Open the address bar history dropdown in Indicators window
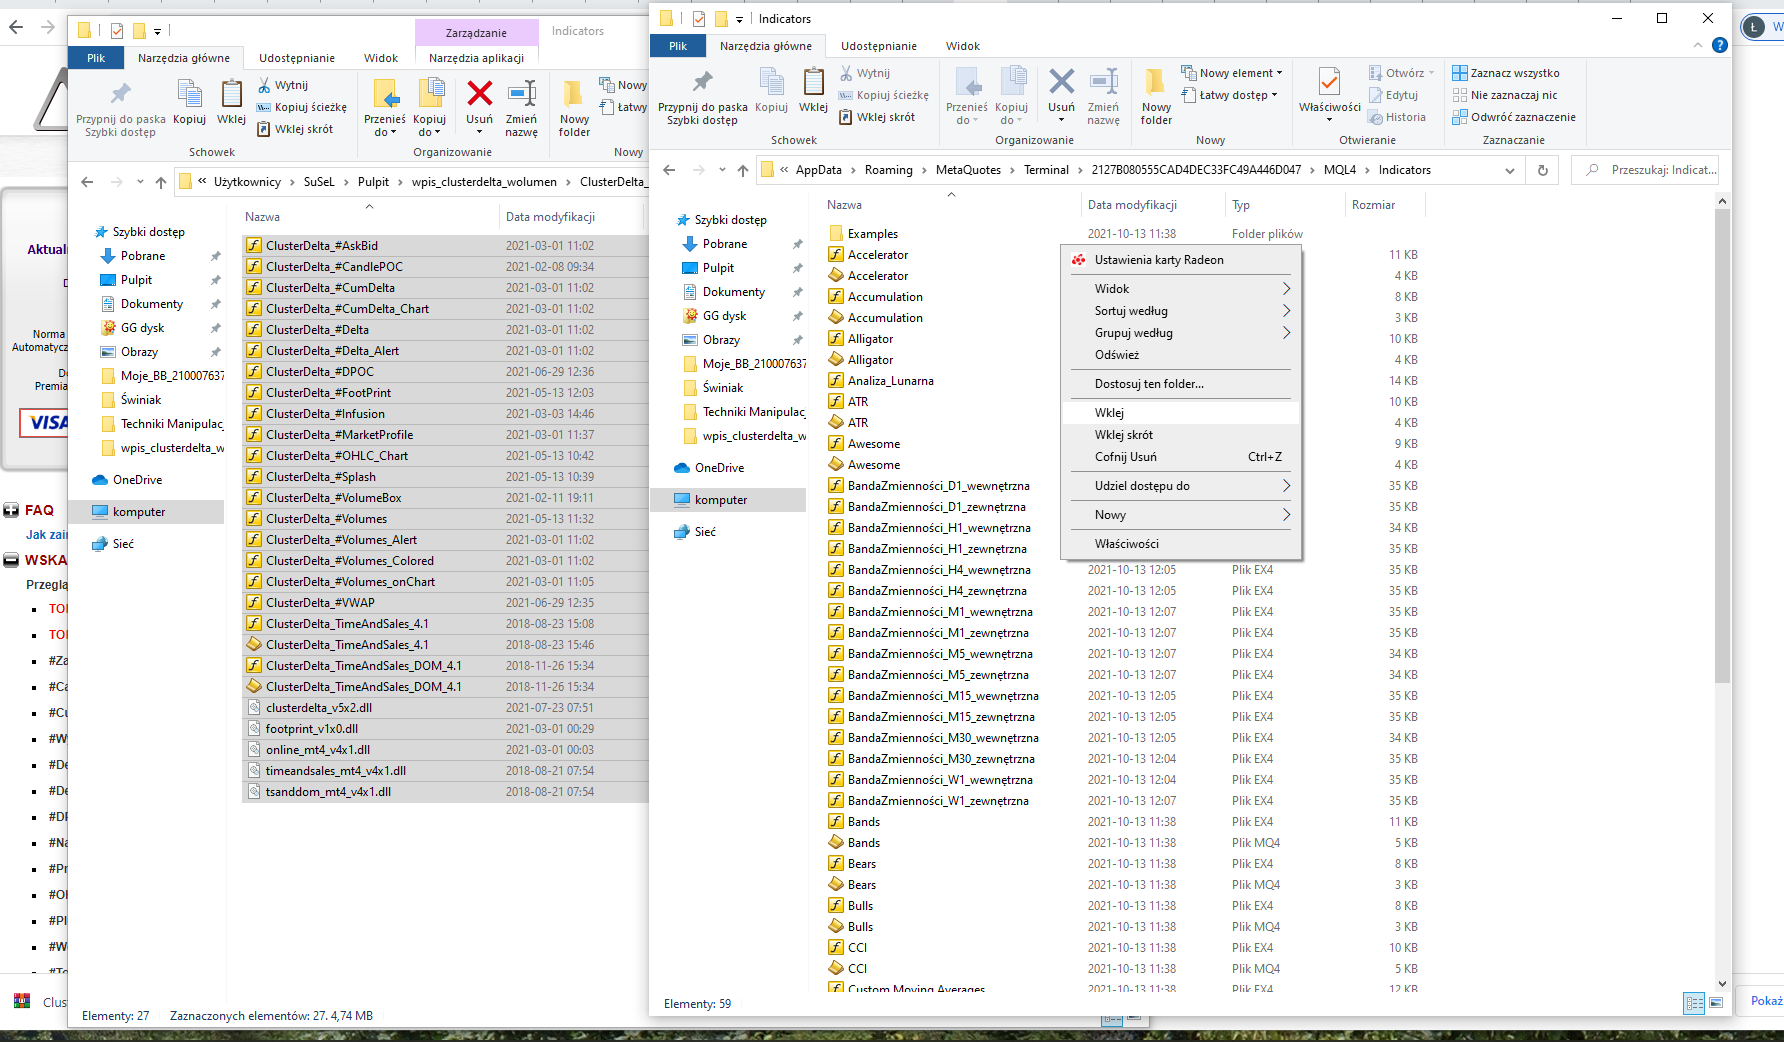The image size is (1784, 1042). coord(1509,170)
